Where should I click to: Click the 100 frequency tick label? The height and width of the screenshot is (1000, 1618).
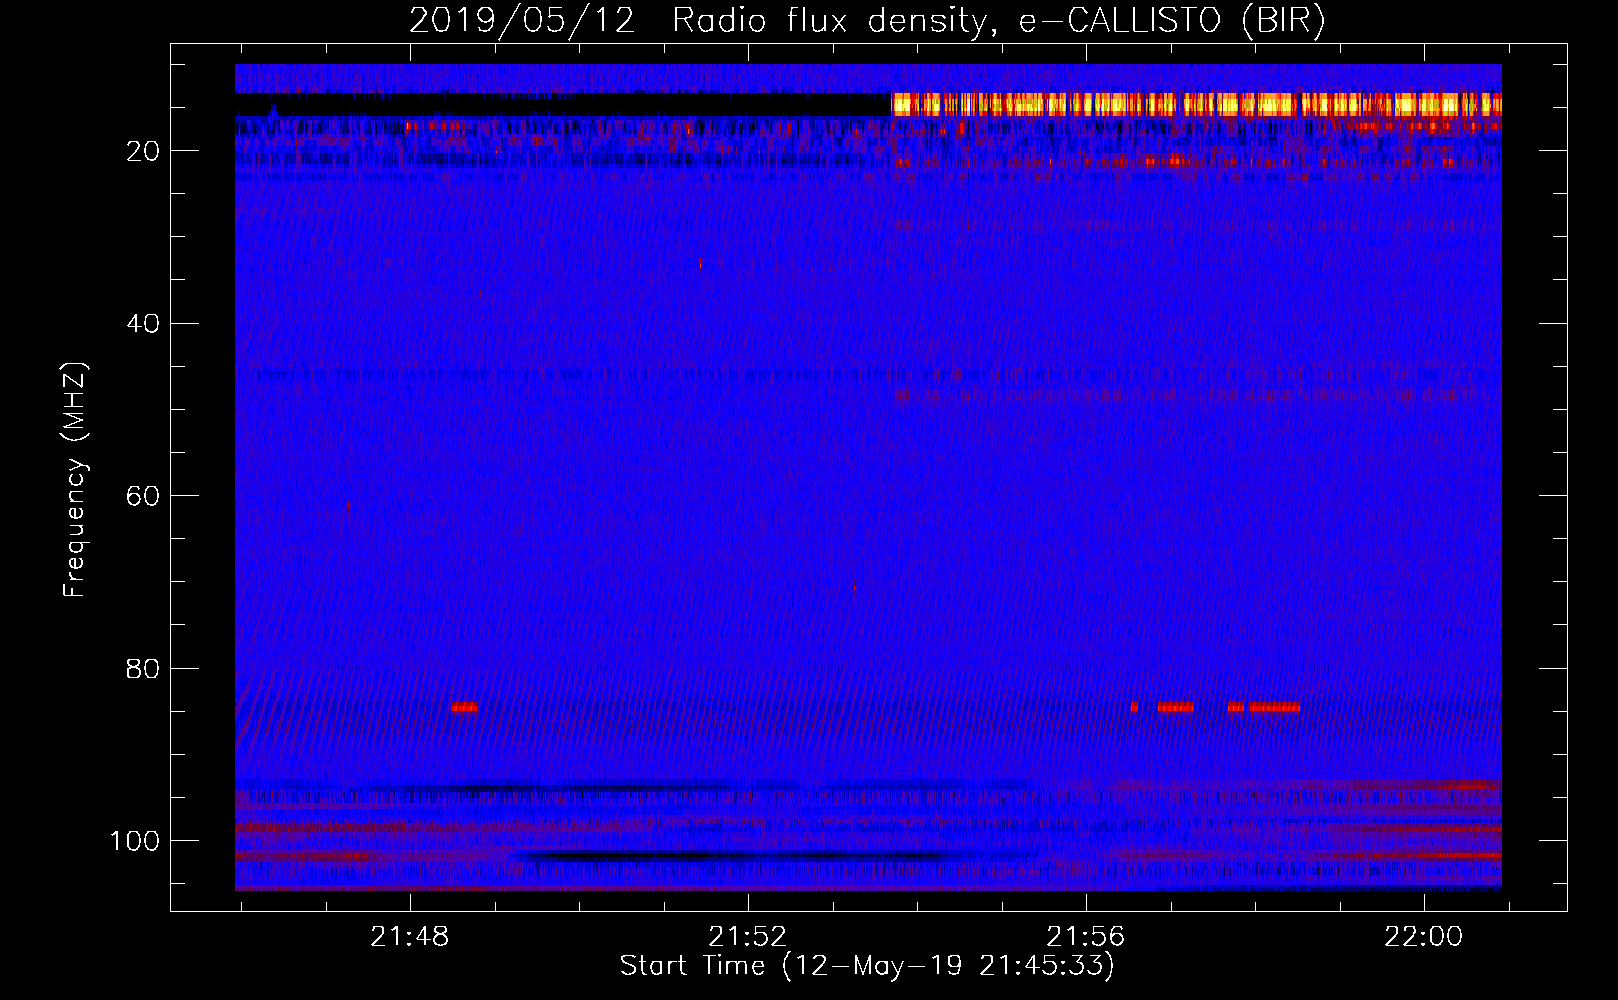click(135, 841)
